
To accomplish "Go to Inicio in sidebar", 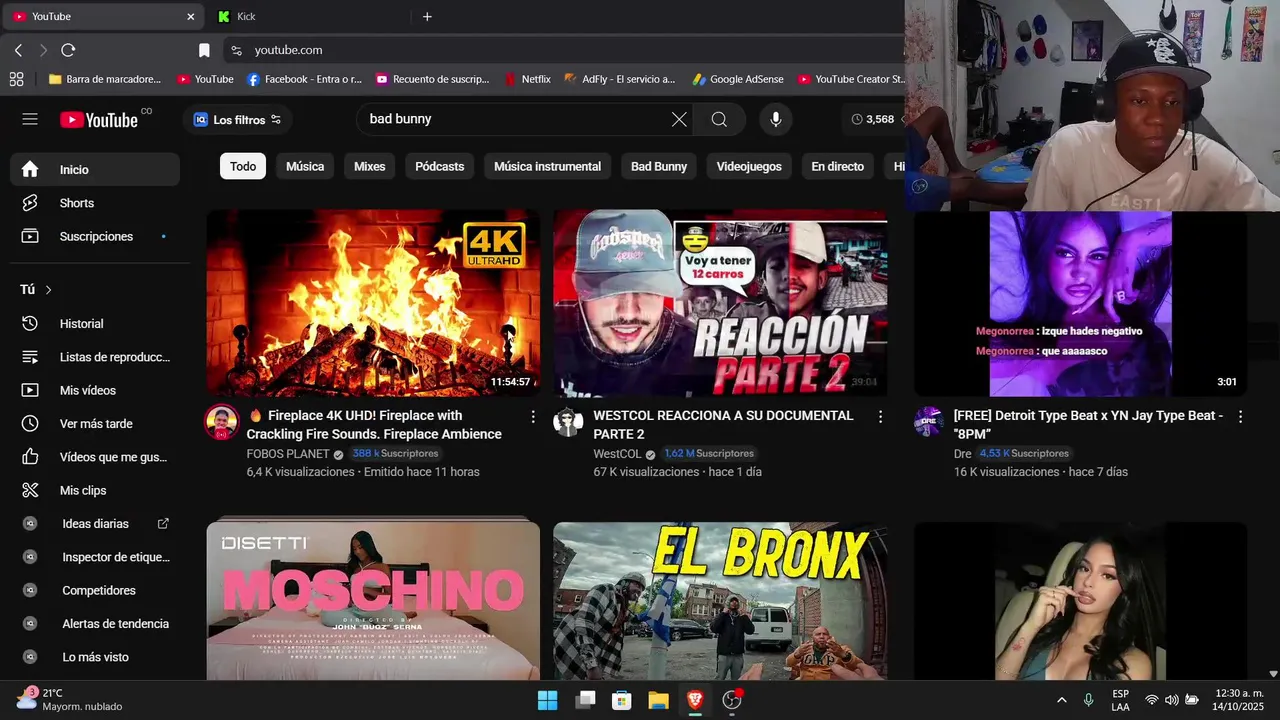I will [x=95, y=170].
